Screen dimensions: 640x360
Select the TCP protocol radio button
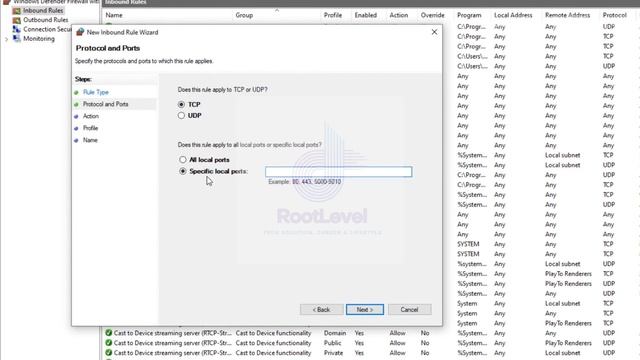tap(181, 104)
